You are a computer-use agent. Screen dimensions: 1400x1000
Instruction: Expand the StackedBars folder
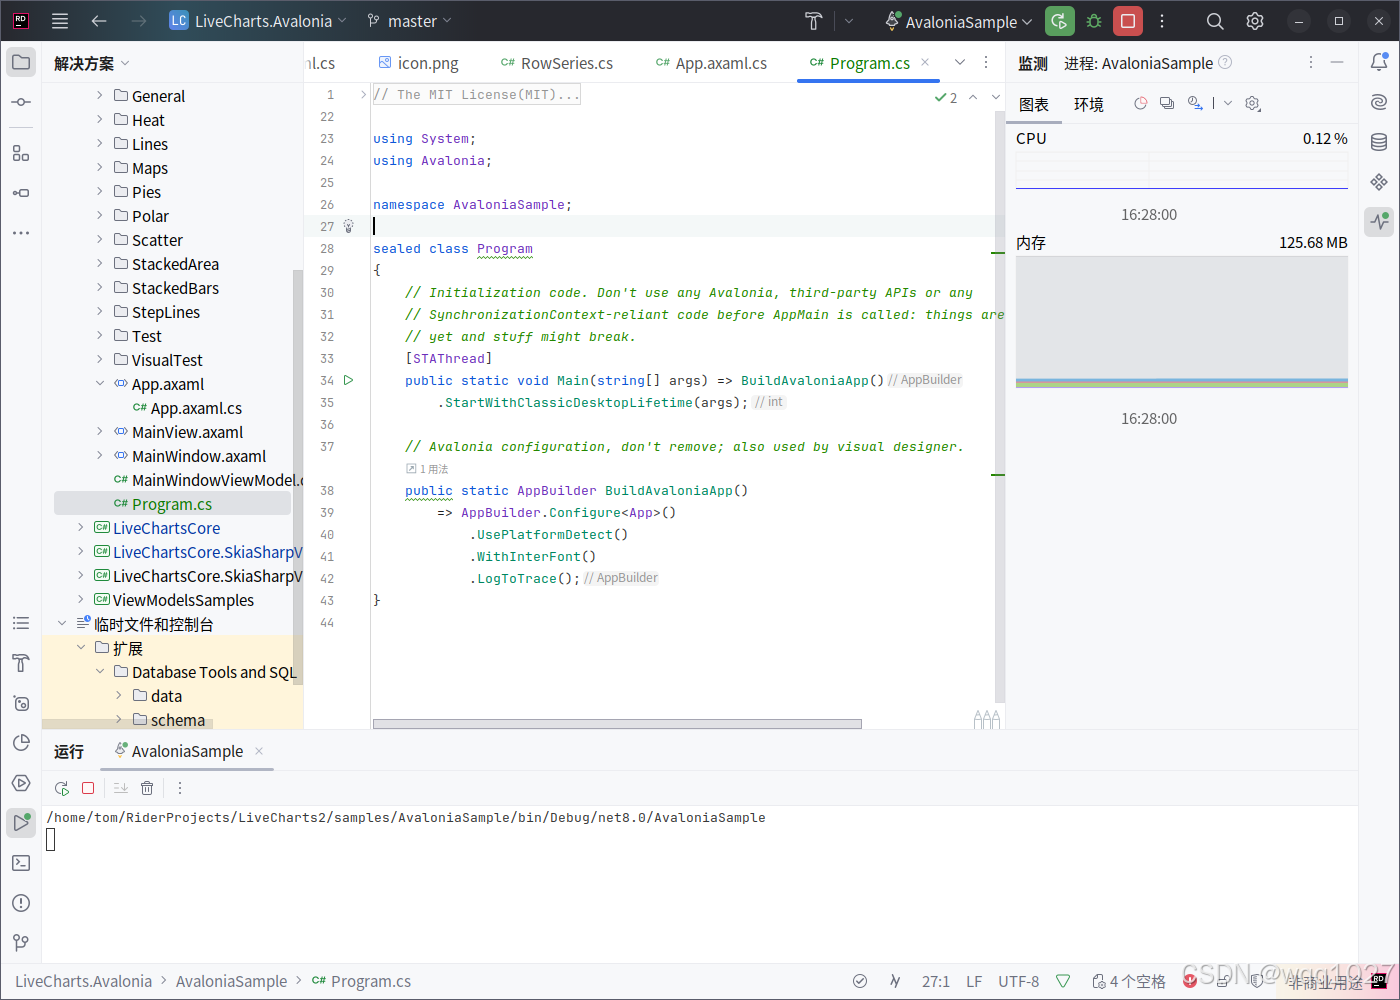pos(99,288)
